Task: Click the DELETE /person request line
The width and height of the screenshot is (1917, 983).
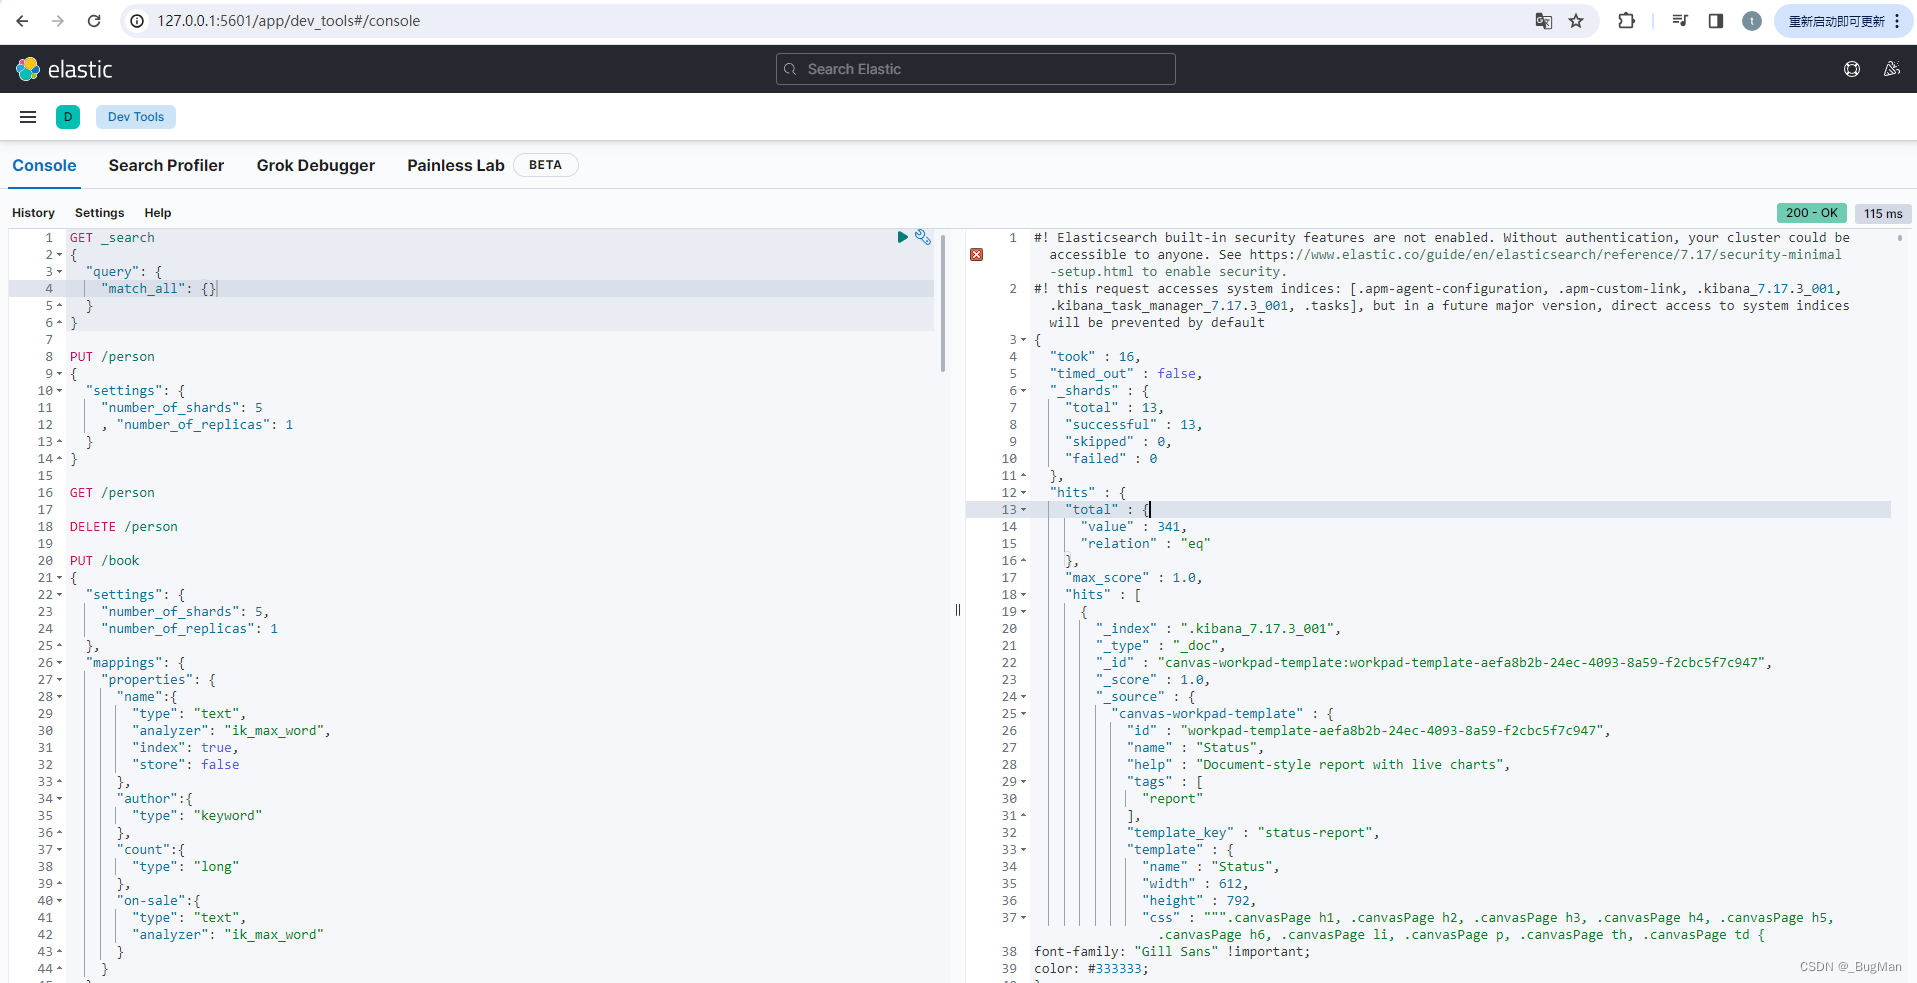Action: coord(123,527)
